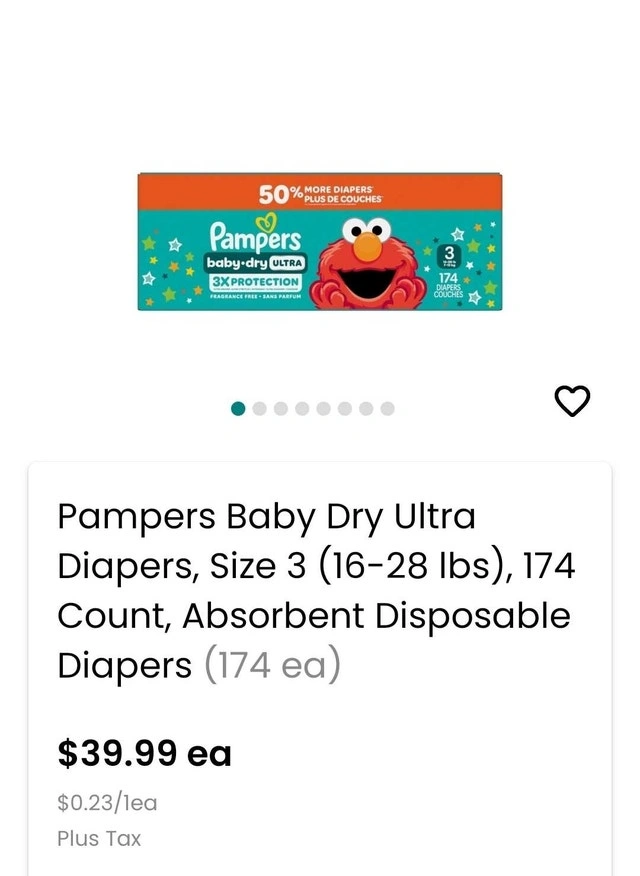Select the first (active) carousel dot

pos(238,408)
